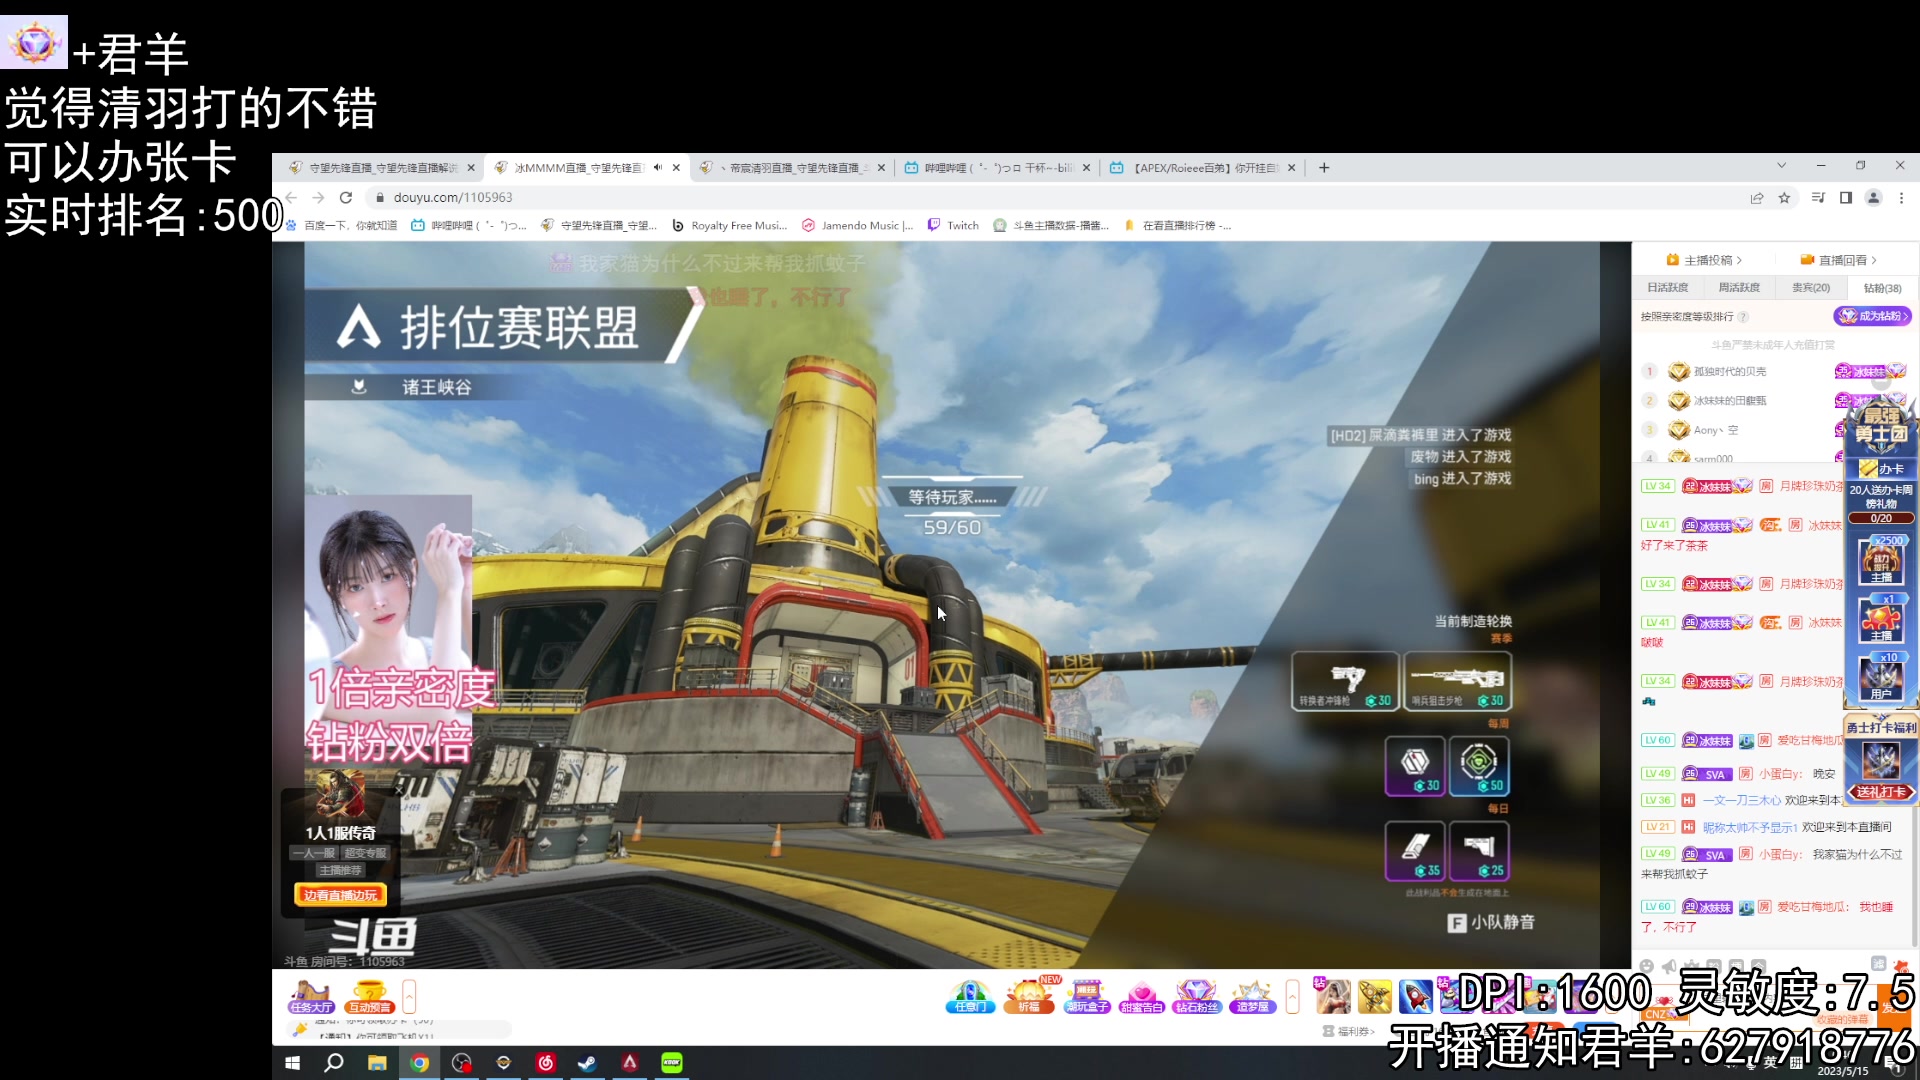Select the 贵宾(20) tab
Image resolution: width=1920 pixels, height=1080 pixels.
tap(1811, 288)
